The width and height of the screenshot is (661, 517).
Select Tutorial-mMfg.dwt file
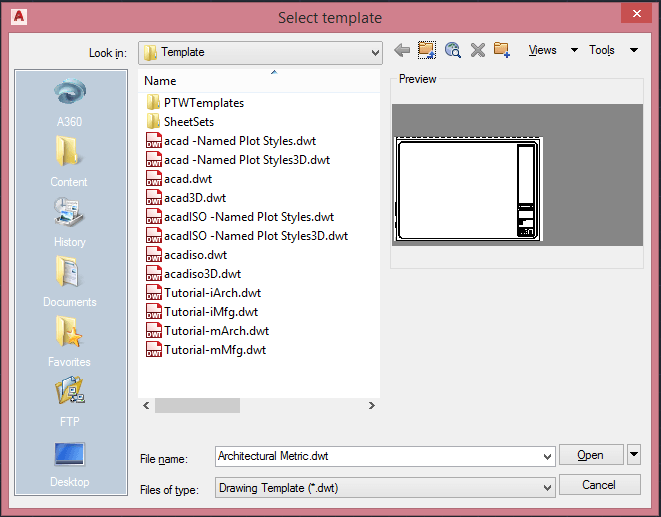point(206,349)
